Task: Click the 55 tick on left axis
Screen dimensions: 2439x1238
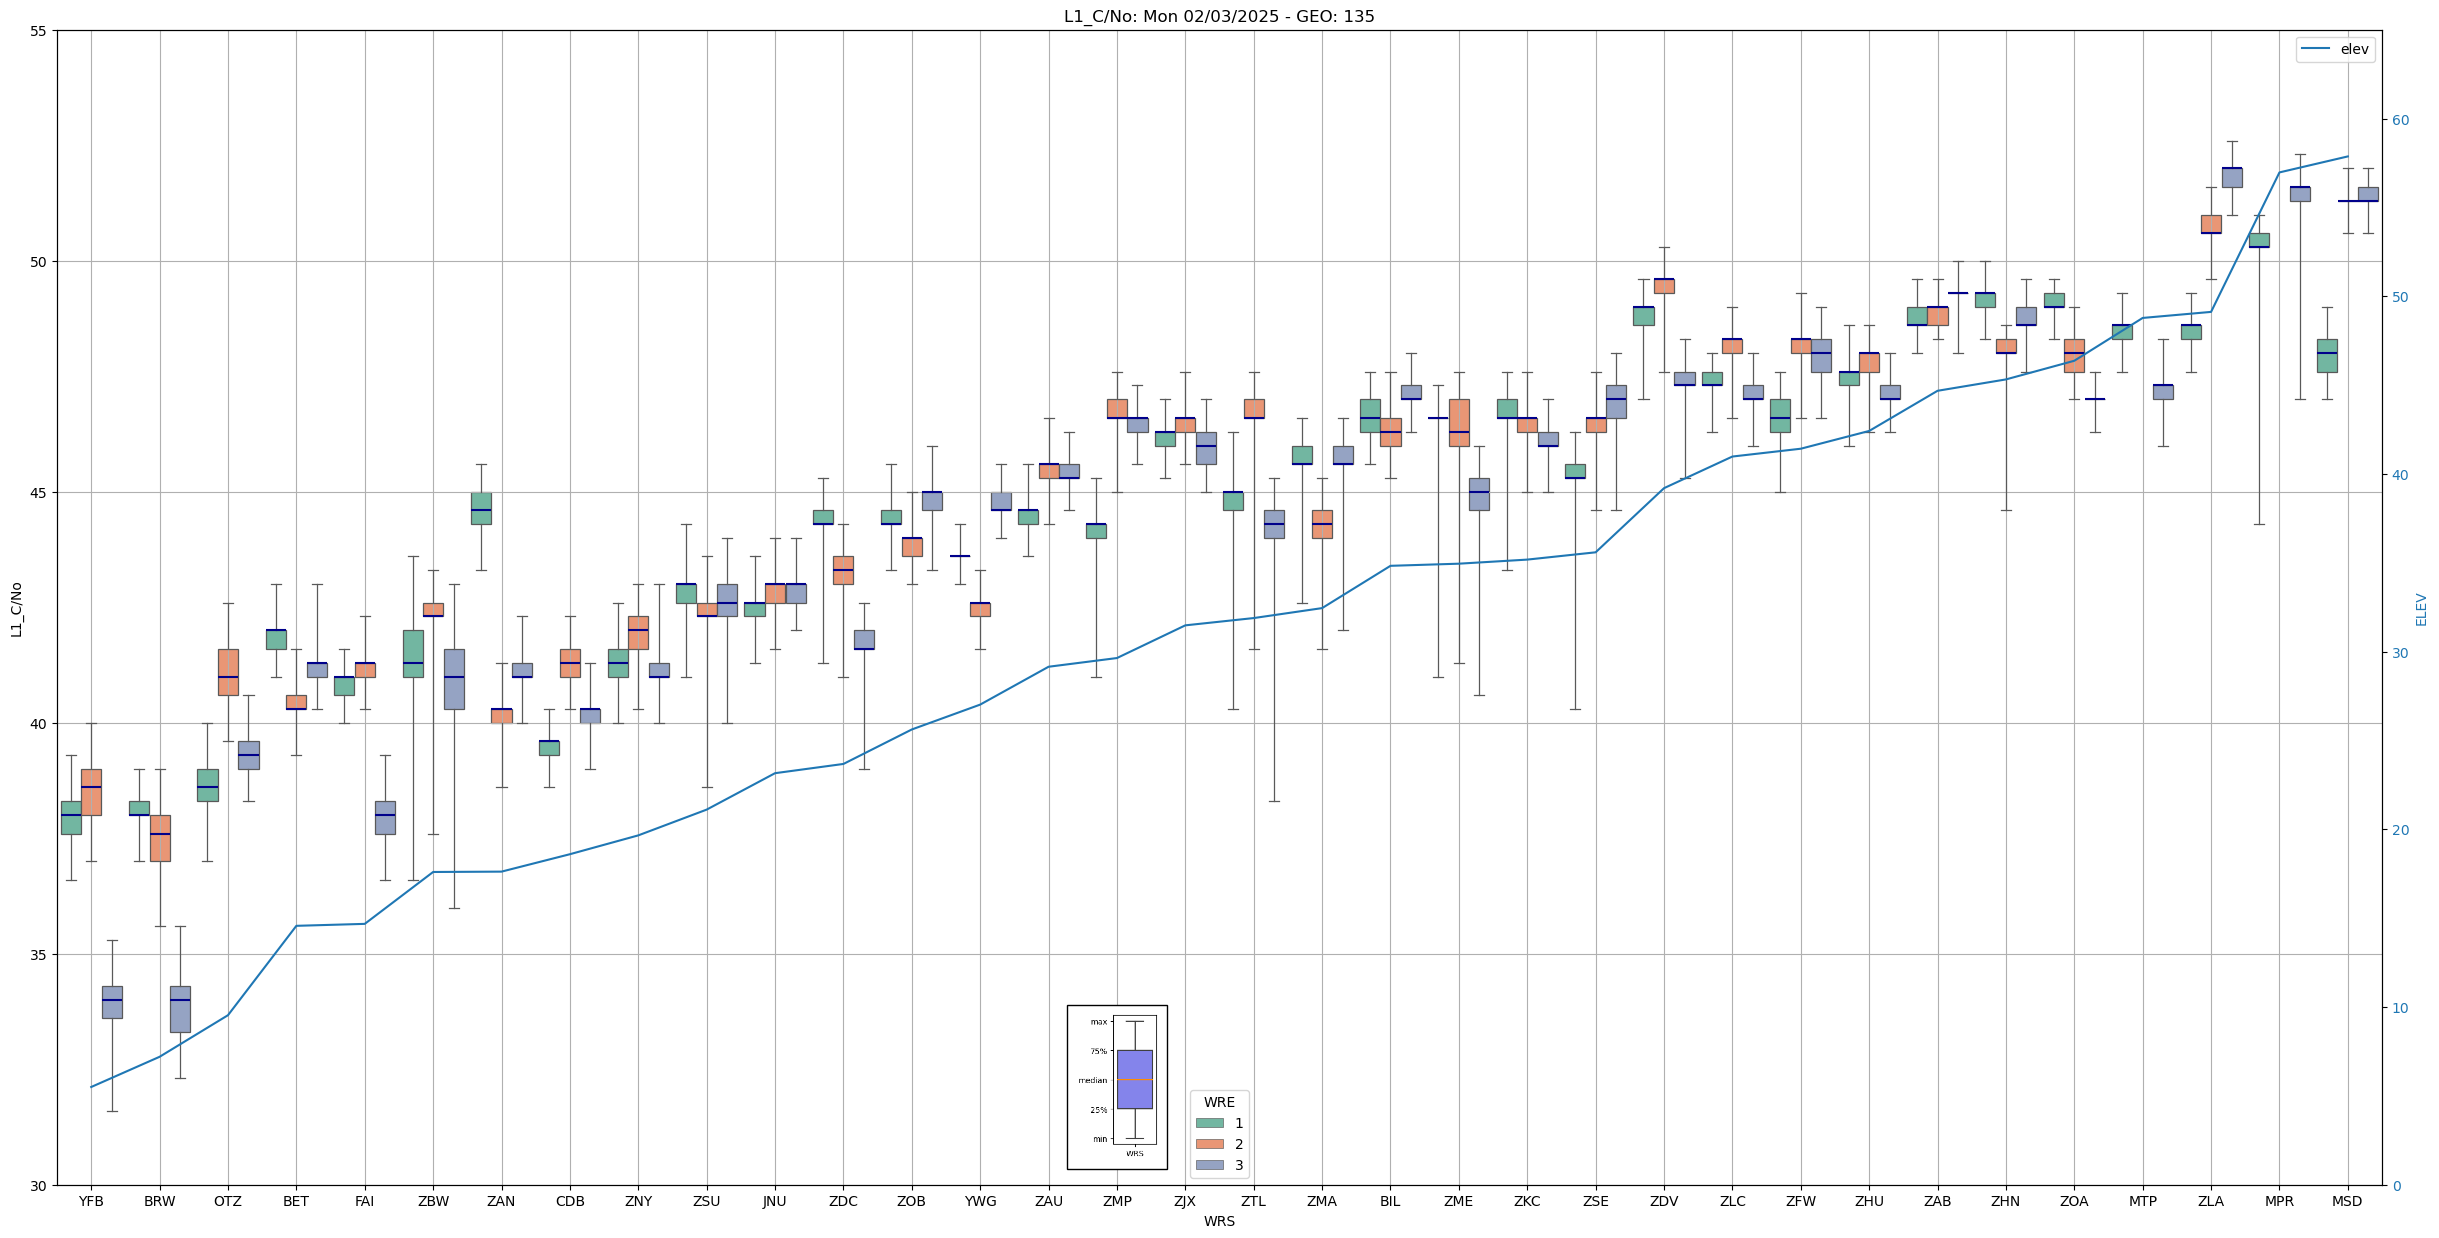Action: click(39, 31)
